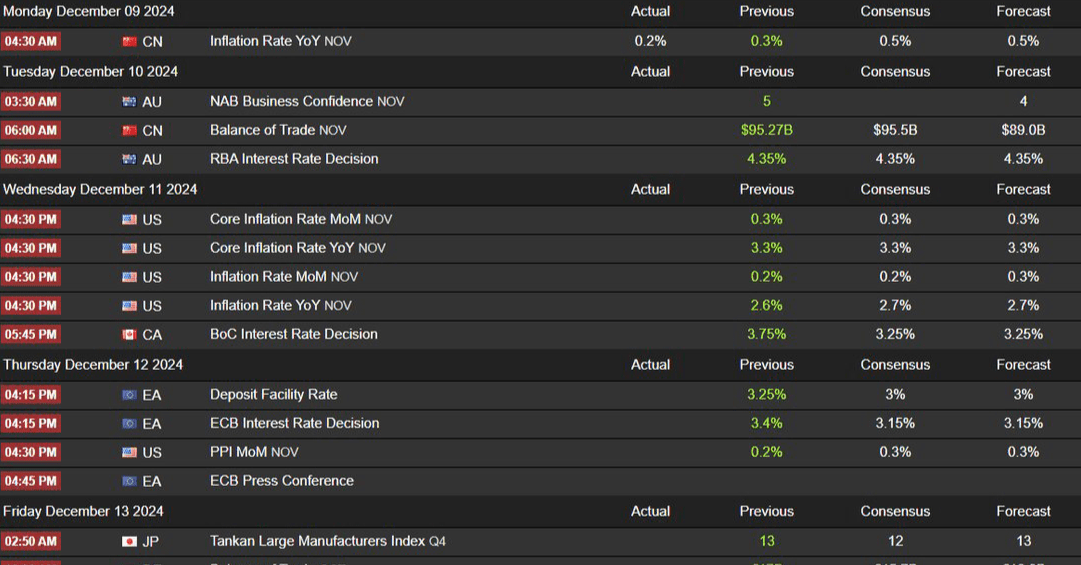Open Core Inflation Rate YoY NOV link

[x=298, y=248]
